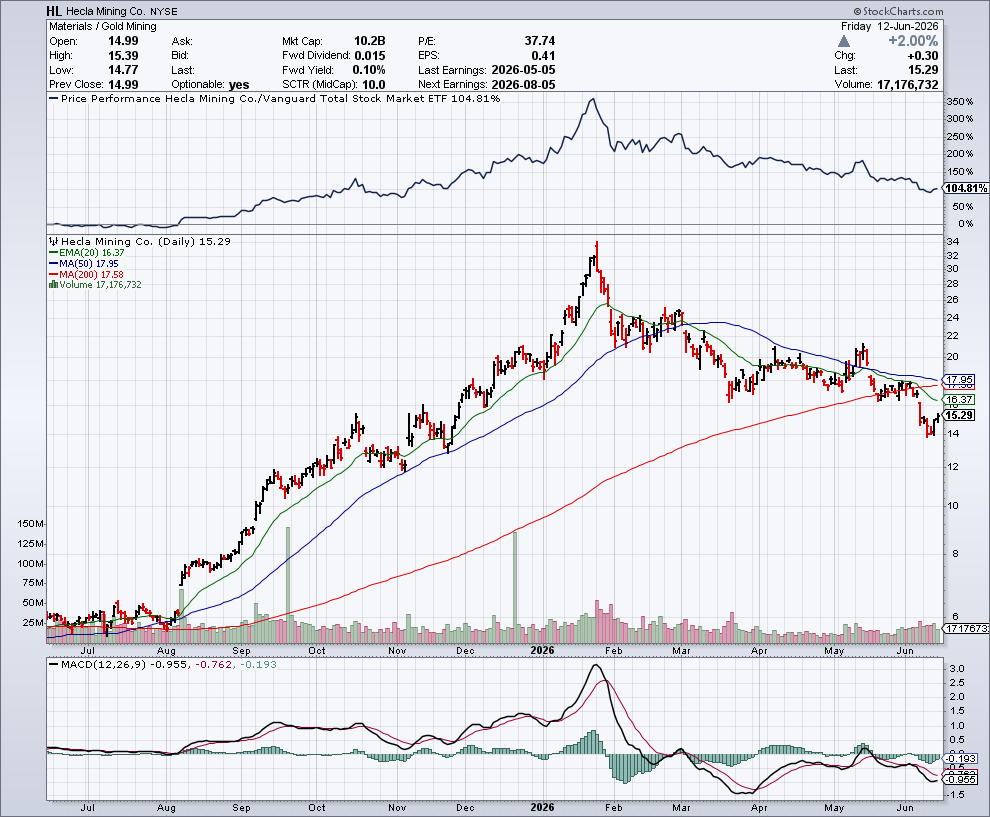The image size is (990, 817).
Task: Click the Mkt Cap value 10.2B
Action: 369,41
